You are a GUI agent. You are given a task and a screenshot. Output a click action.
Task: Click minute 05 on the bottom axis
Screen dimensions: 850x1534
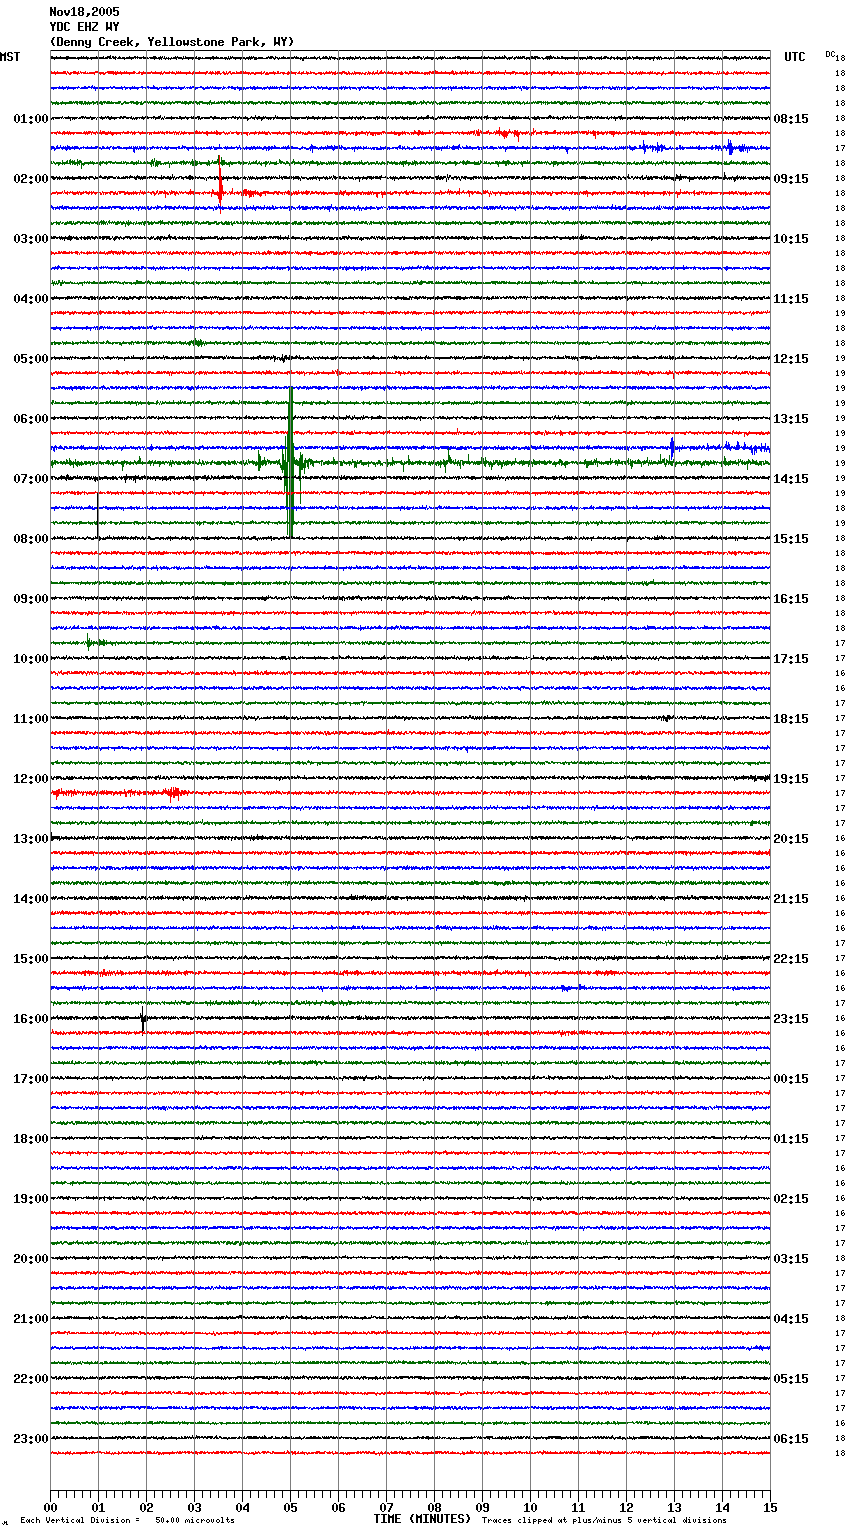pos(290,1507)
